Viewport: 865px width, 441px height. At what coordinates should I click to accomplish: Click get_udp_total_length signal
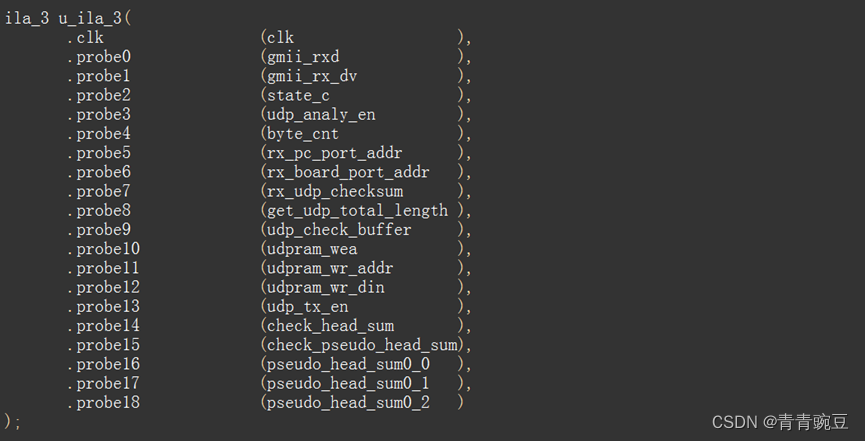[x=357, y=210]
